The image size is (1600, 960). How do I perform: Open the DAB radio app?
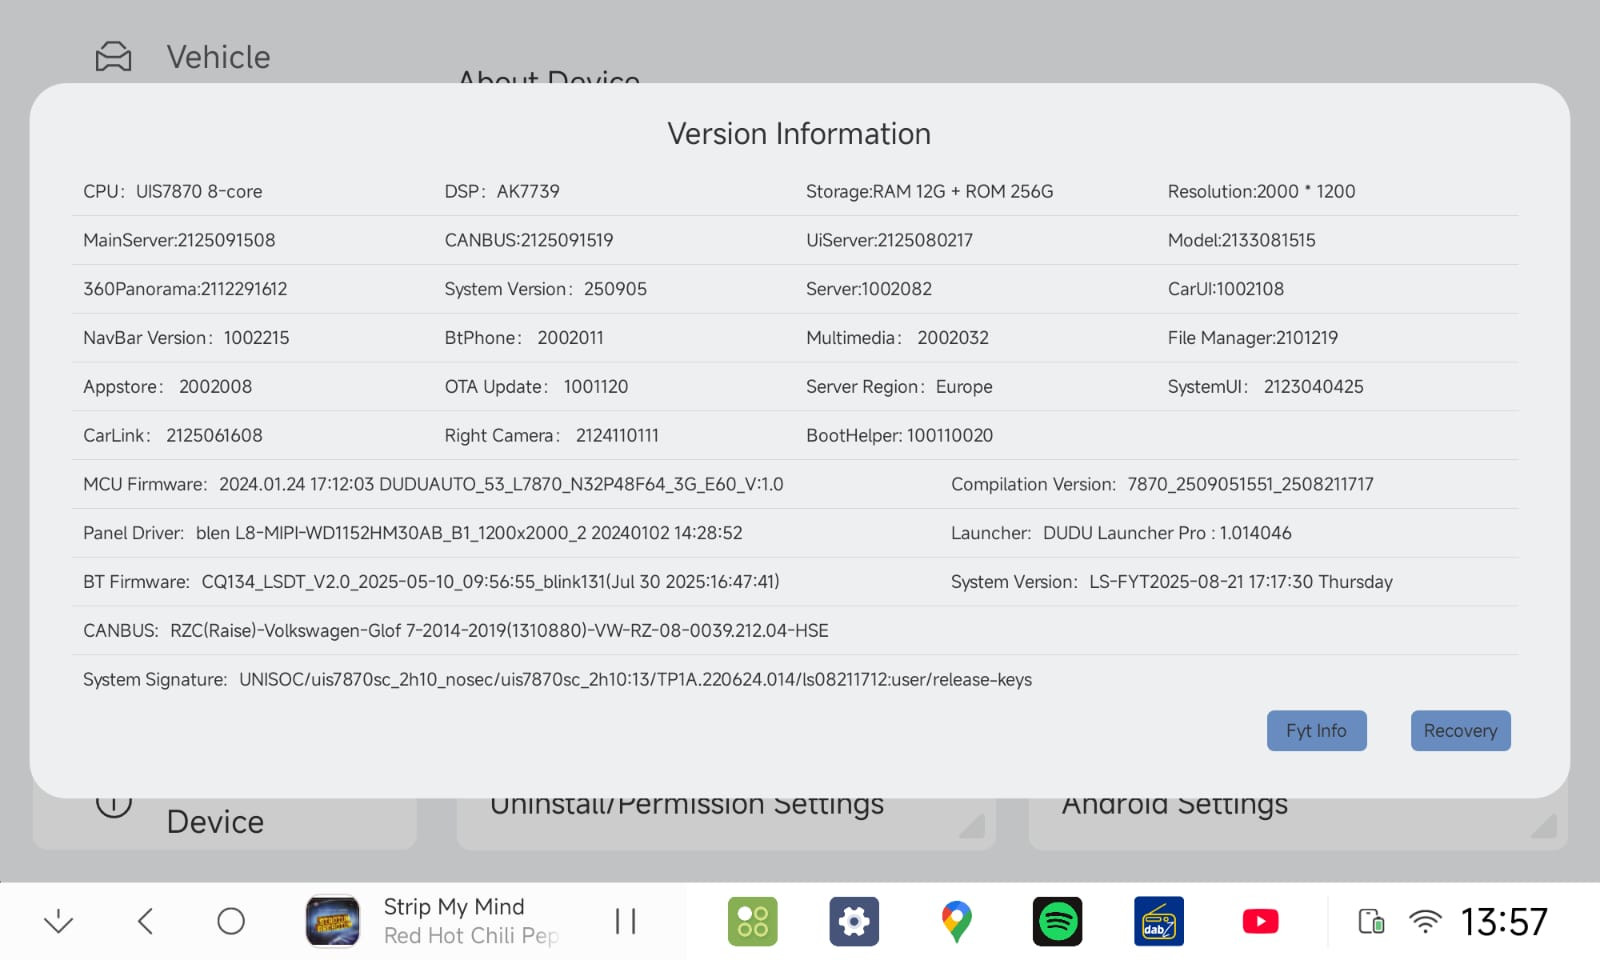pyautogui.click(x=1159, y=921)
